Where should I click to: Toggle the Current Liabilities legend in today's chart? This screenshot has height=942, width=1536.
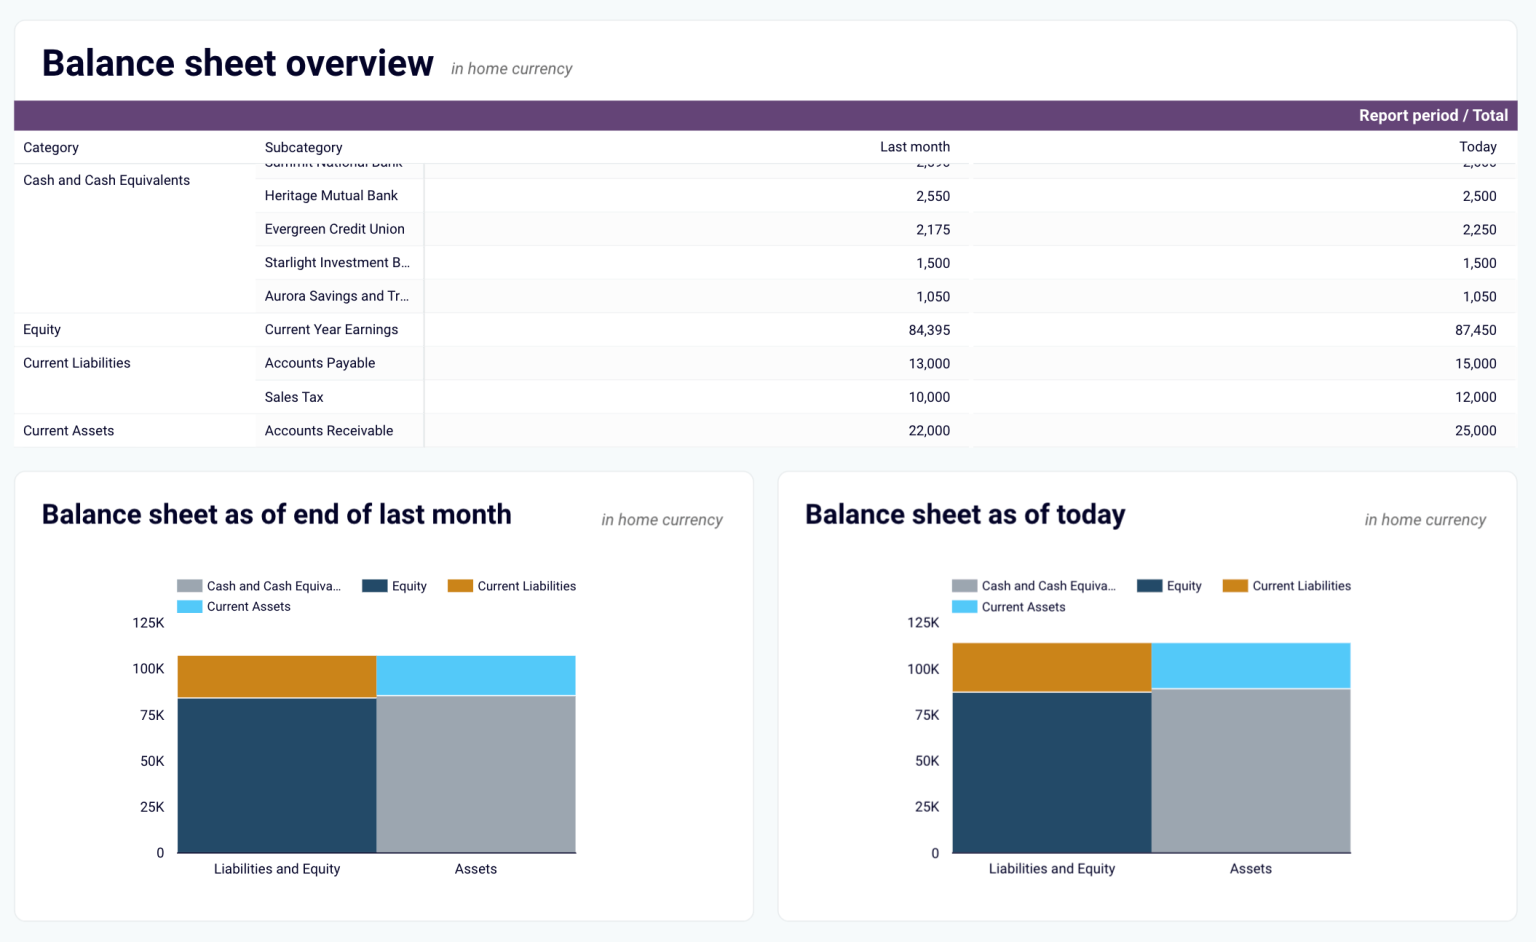(1302, 585)
